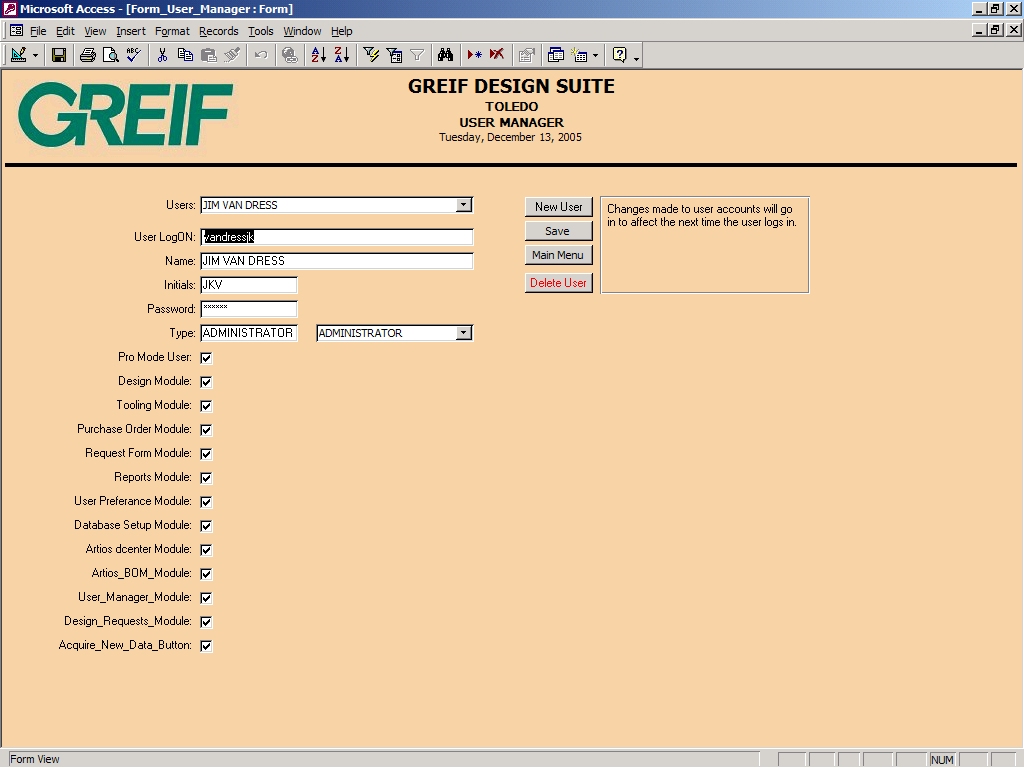This screenshot has height=768, width=1024.
Task: Return via the Main Menu button
Action: (558, 255)
